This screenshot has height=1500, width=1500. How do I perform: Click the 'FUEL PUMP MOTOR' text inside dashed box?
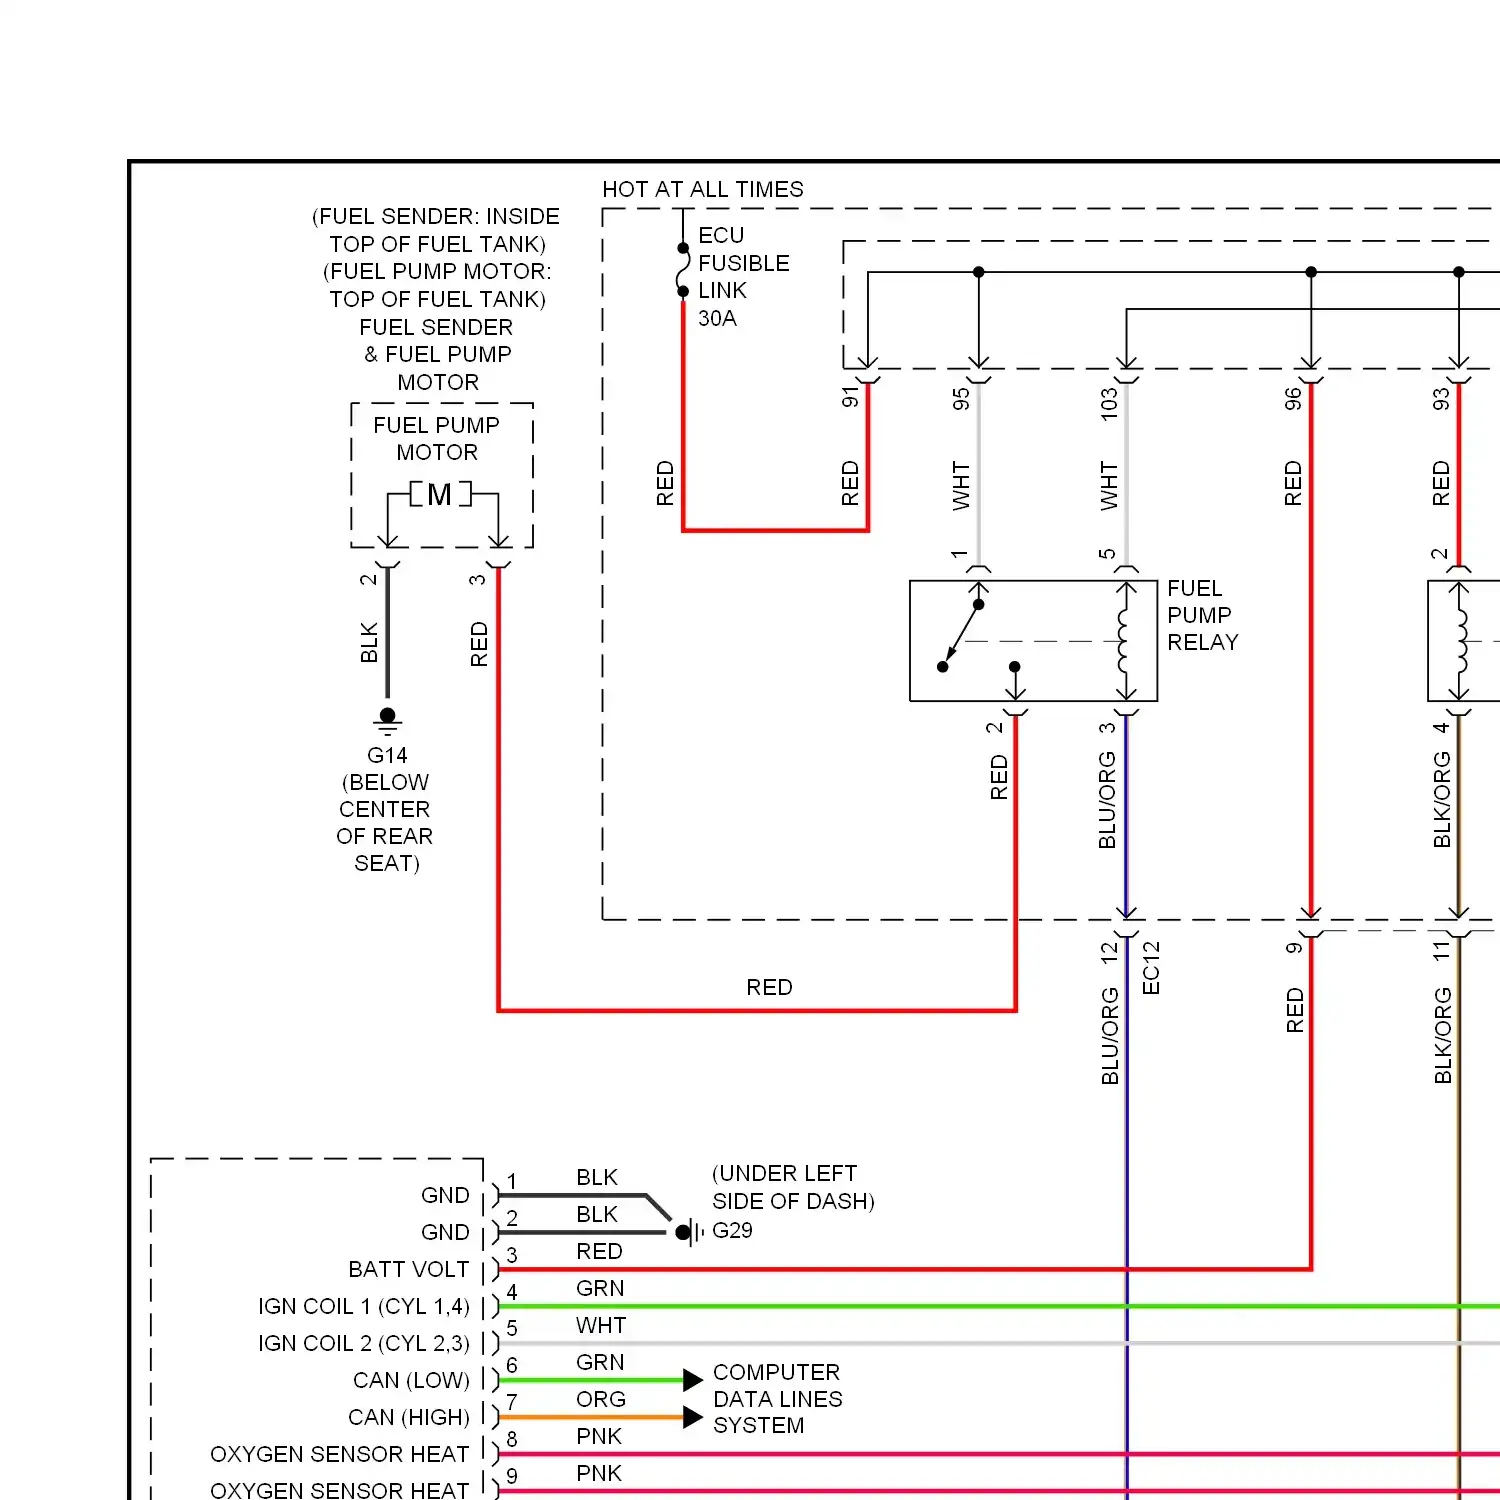click(x=437, y=438)
